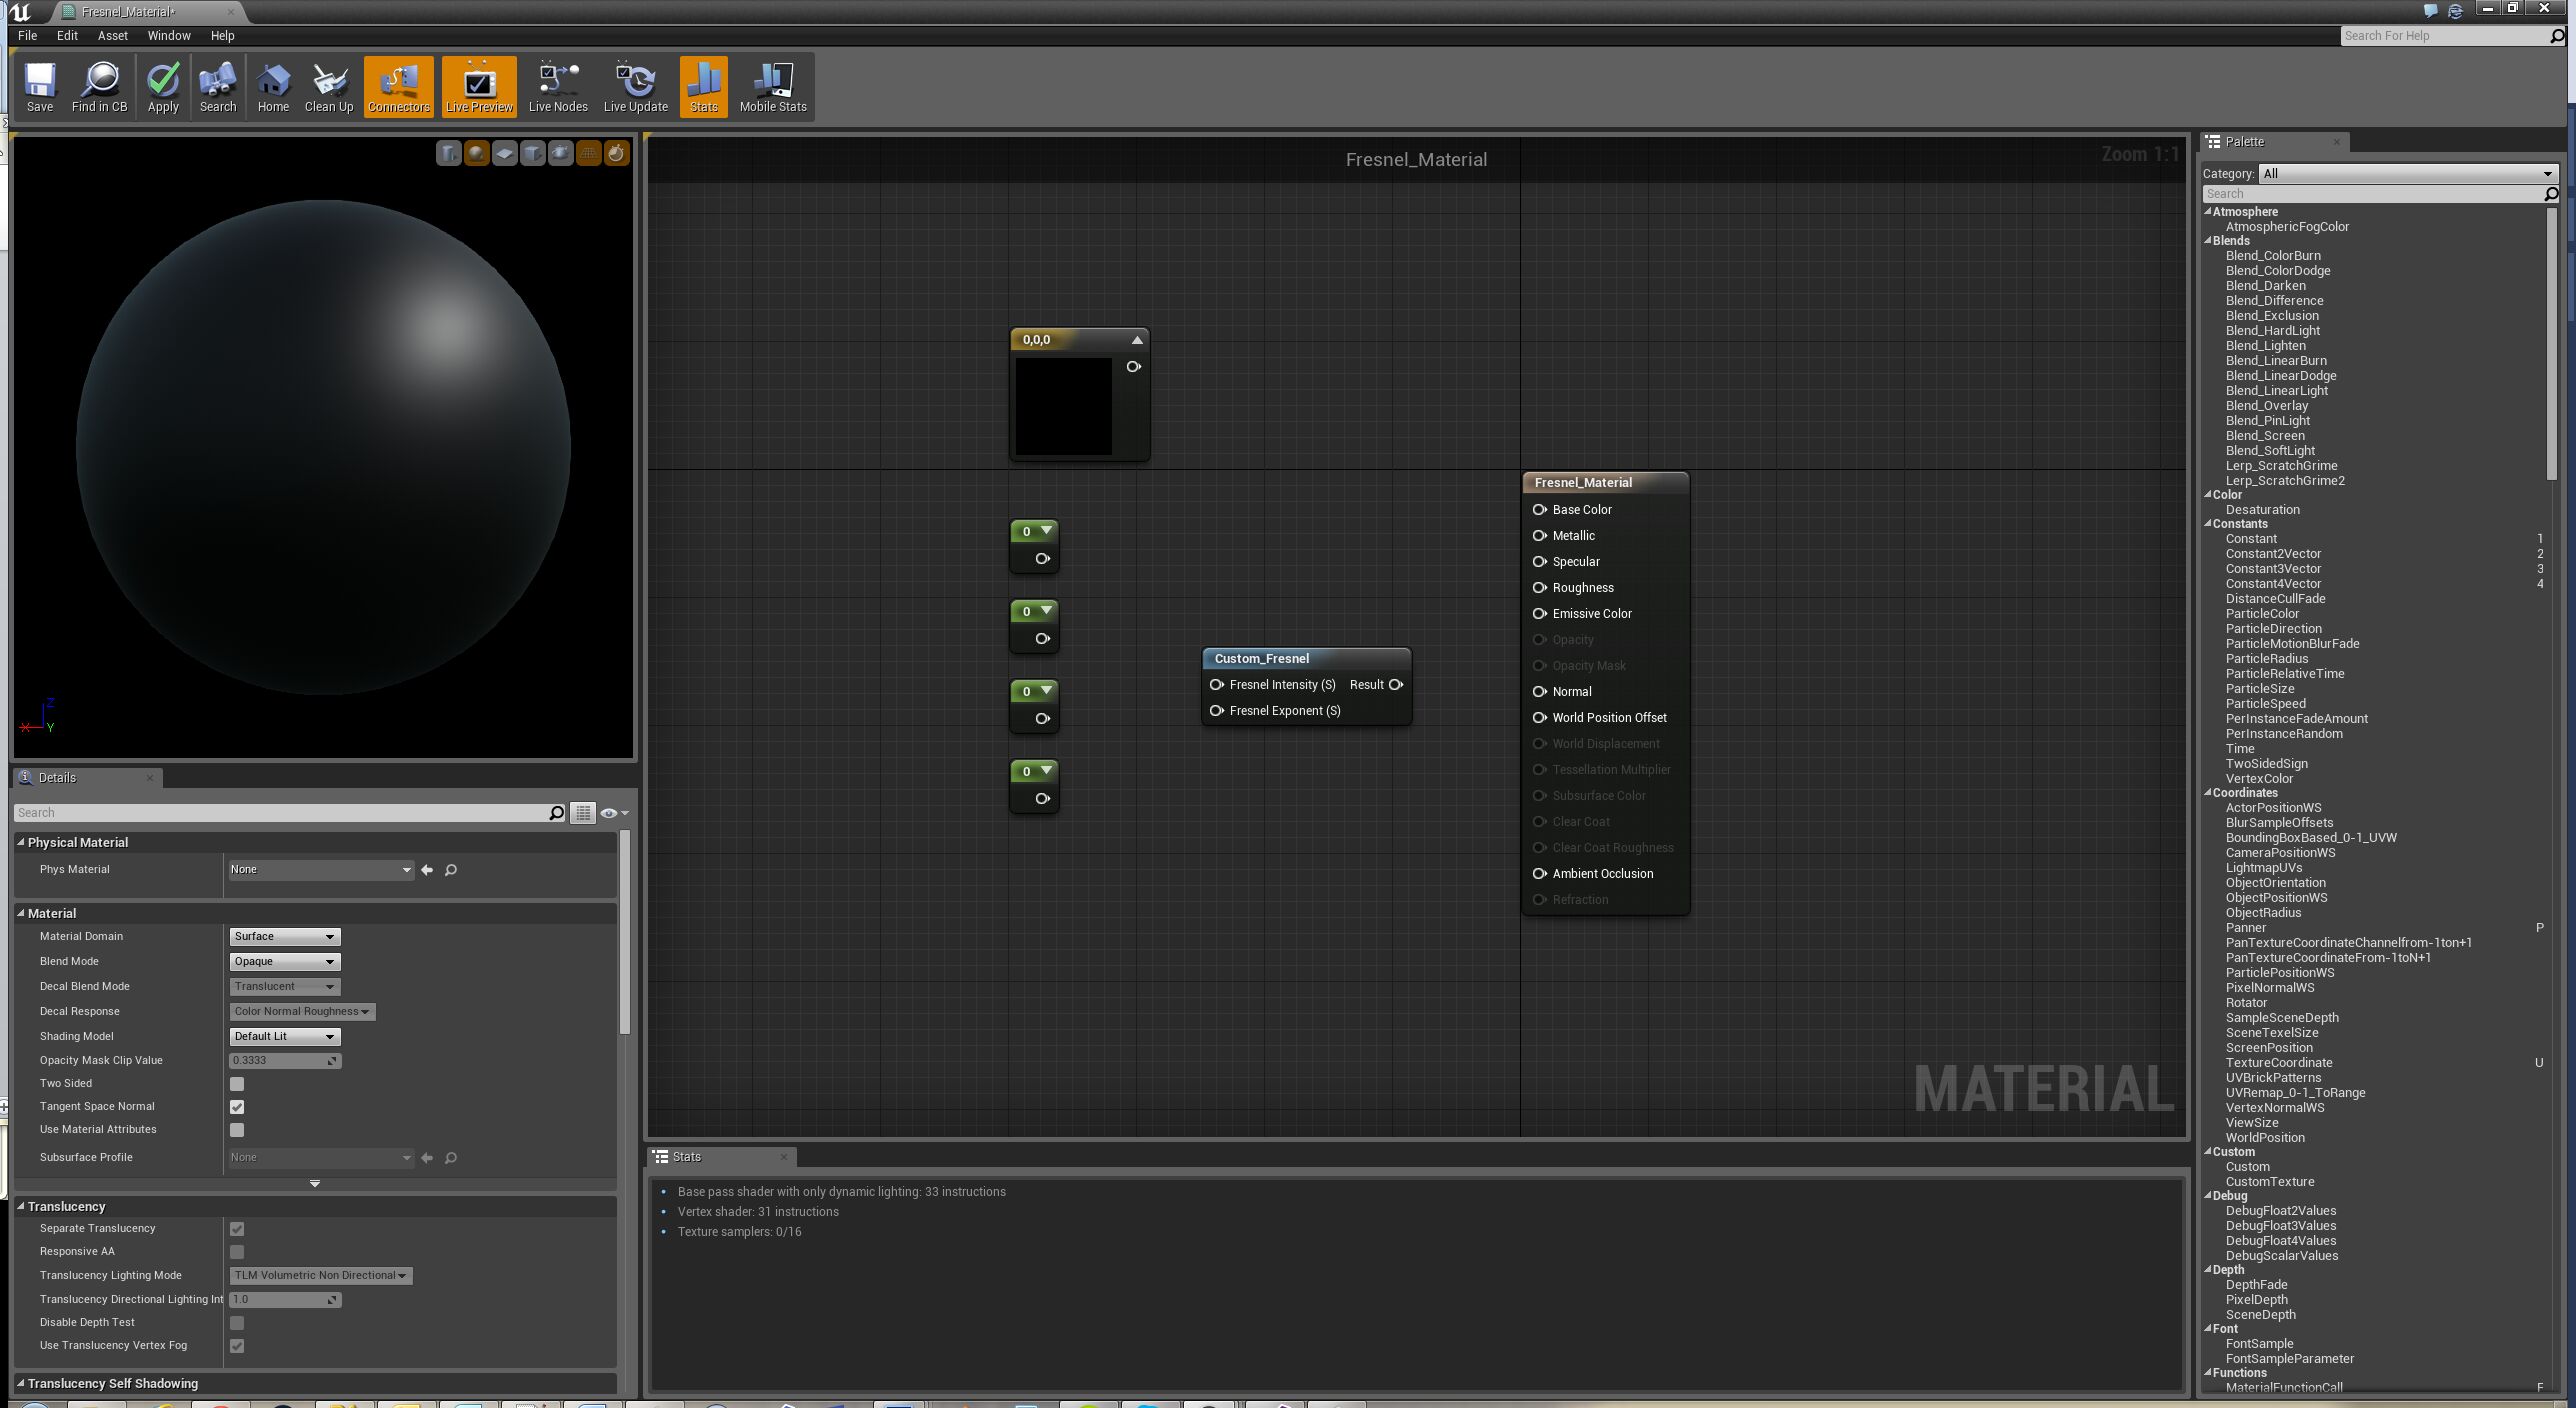The image size is (2576, 1408).
Task: Uncheck Separate Translucency option
Action: click(237, 1229)
